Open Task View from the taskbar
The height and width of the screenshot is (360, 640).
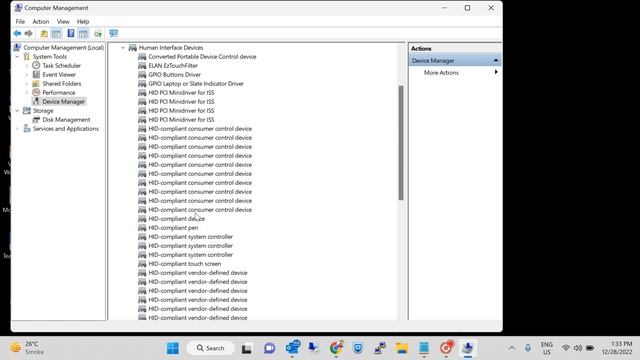[x=247, y=348]
